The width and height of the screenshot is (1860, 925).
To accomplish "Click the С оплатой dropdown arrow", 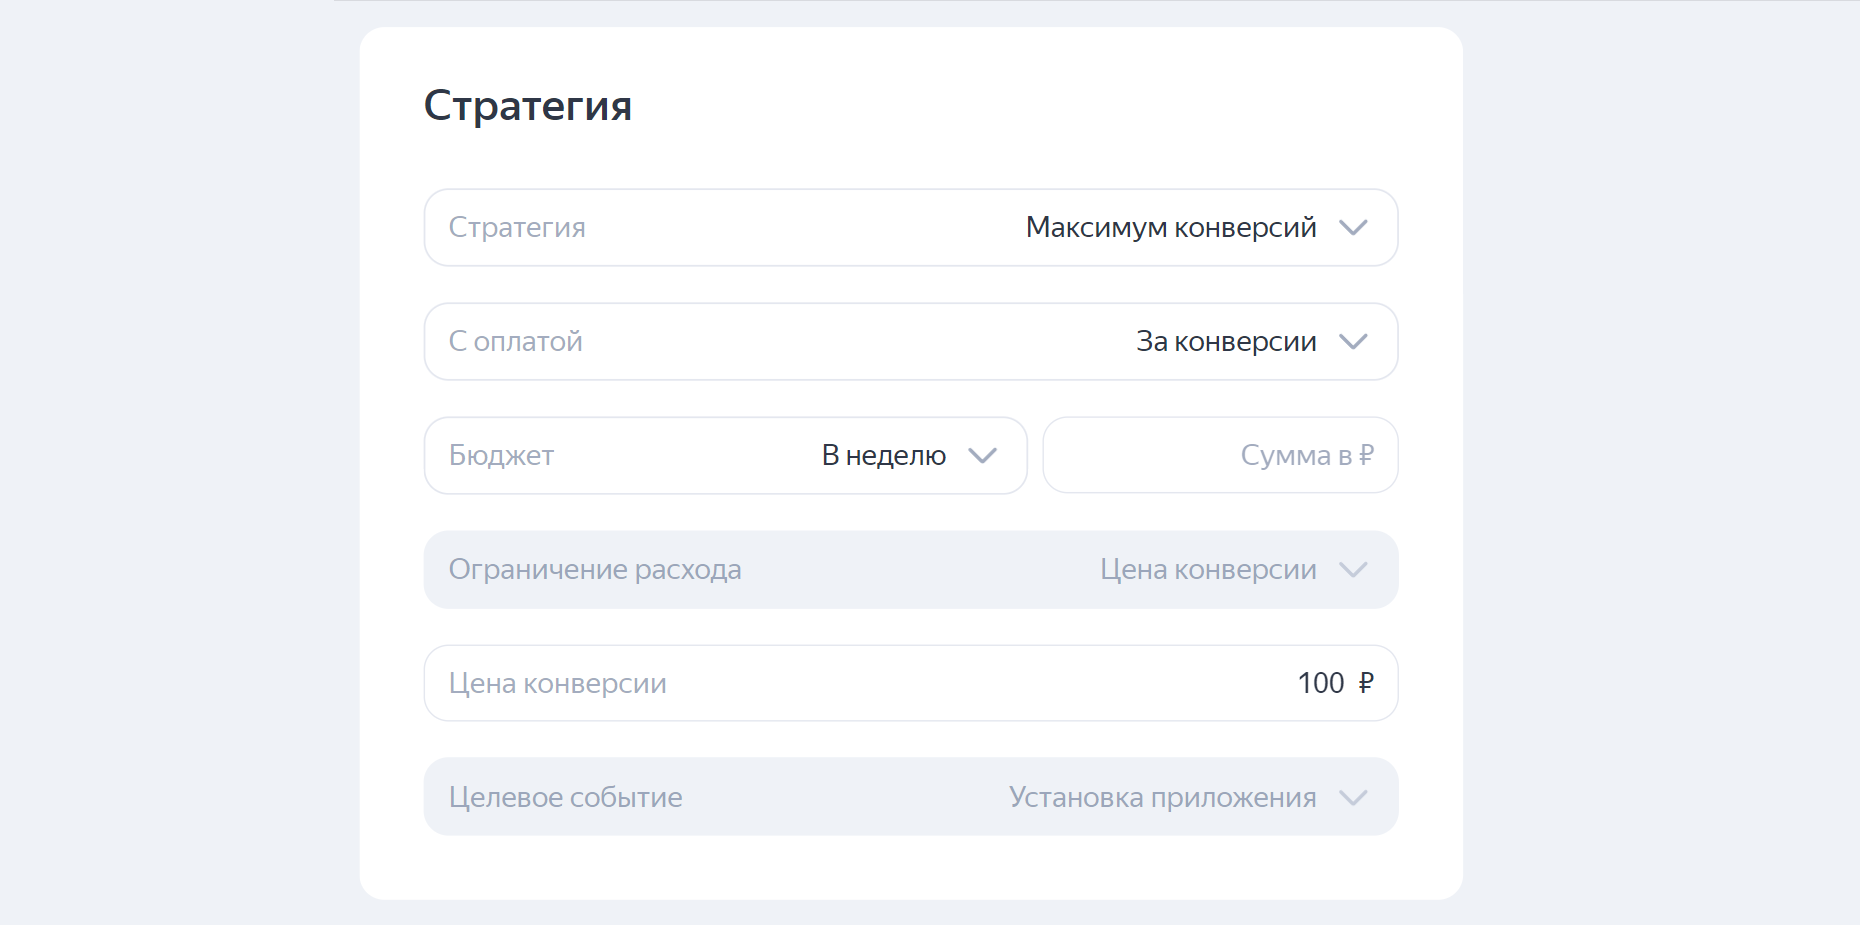I will coord(1355,341).
